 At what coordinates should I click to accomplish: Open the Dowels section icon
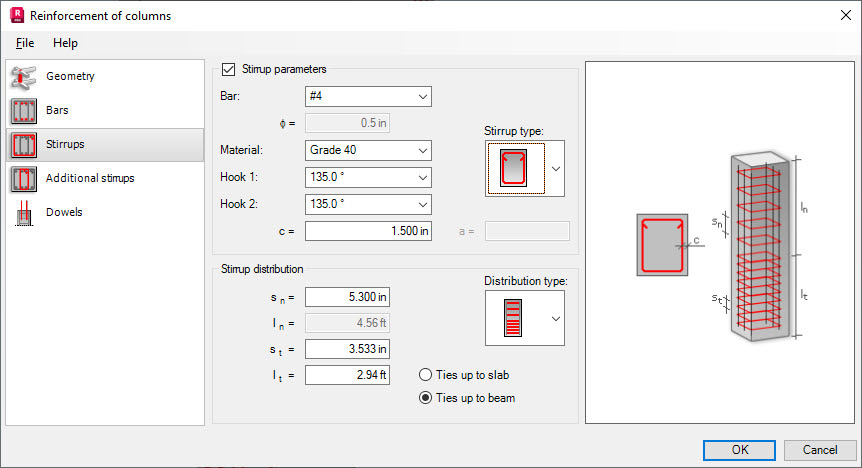(24, 213)
